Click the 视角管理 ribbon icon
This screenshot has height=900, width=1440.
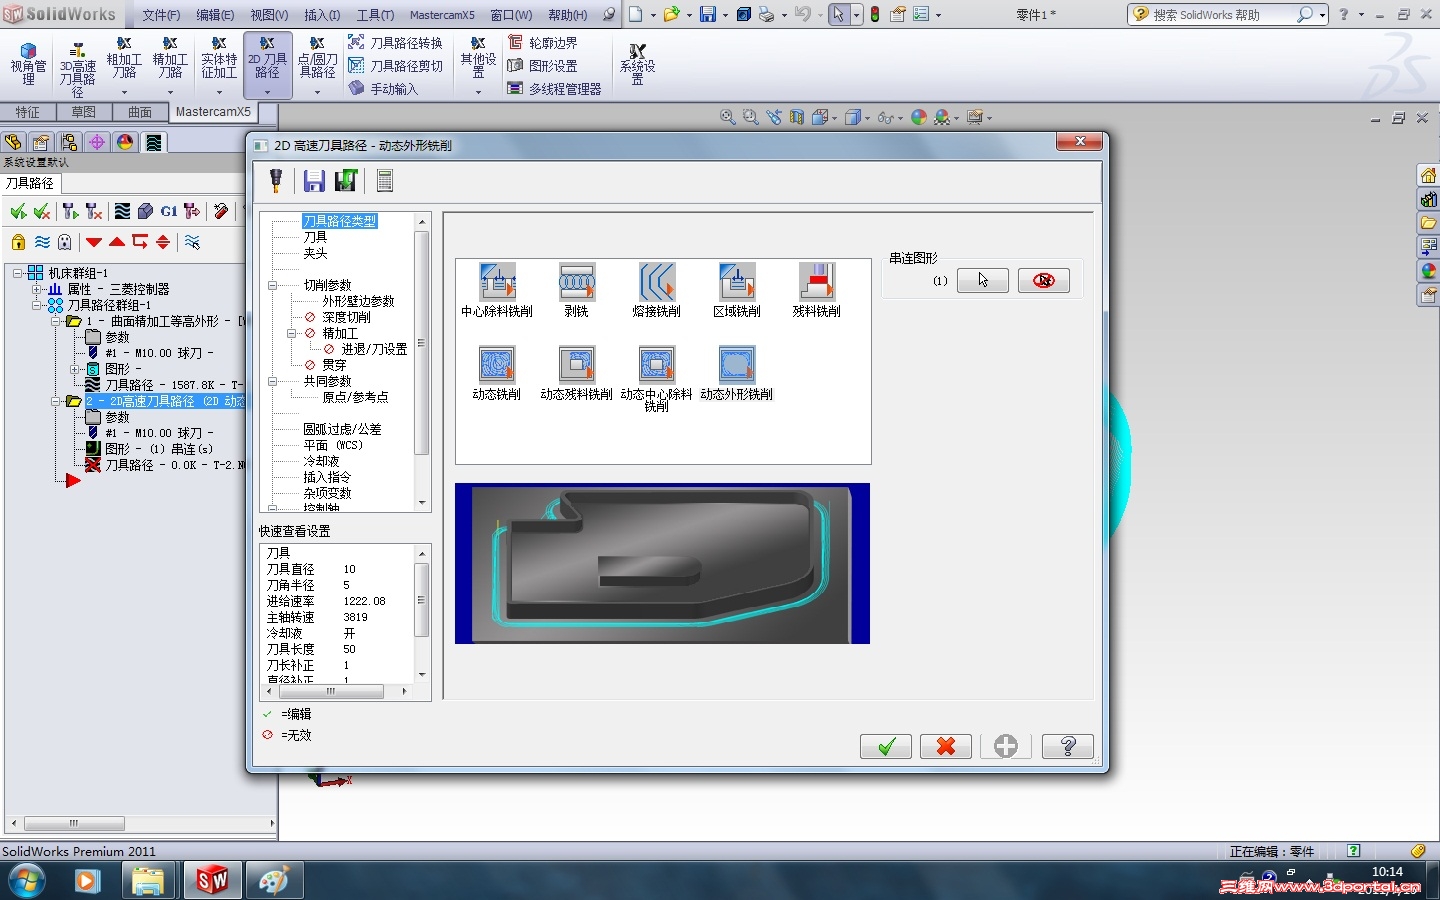(28, 64)
